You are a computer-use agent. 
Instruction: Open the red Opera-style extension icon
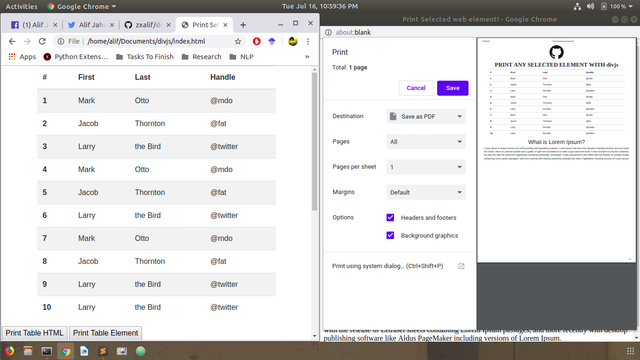click(256, 41)
